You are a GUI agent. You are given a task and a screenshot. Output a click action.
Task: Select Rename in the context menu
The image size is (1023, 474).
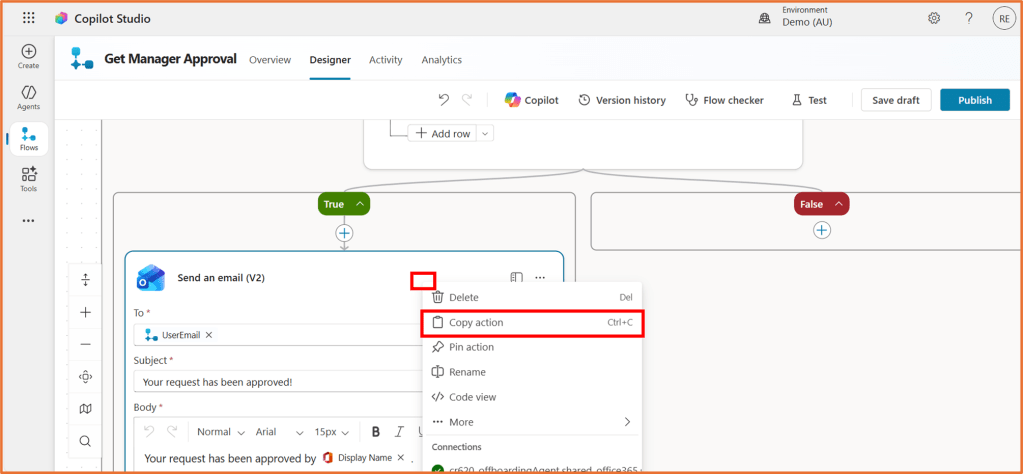coord(532,372)
